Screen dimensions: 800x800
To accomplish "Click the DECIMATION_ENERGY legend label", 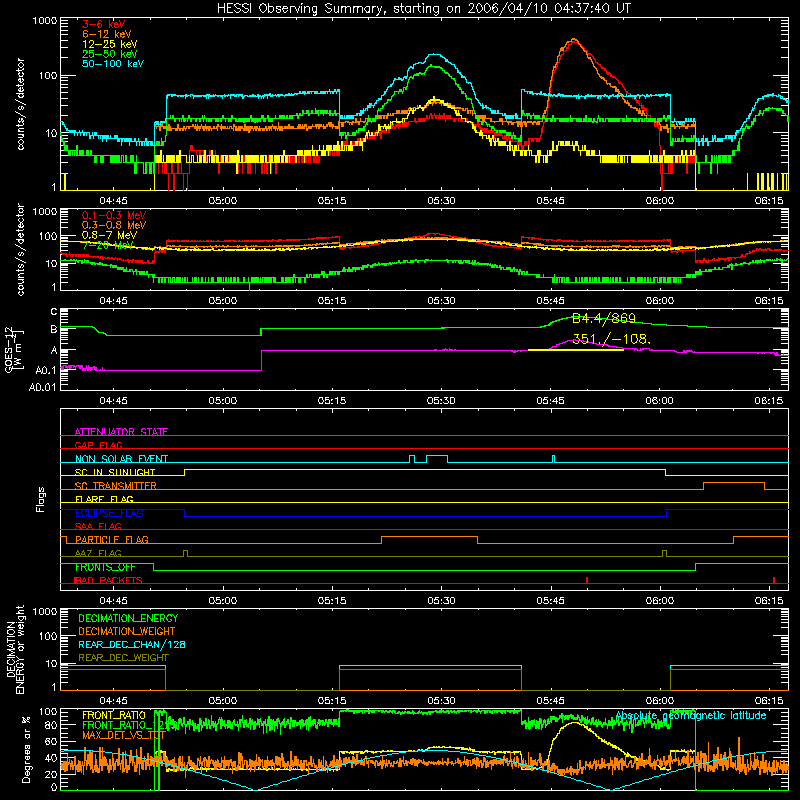I will point(128,618).
